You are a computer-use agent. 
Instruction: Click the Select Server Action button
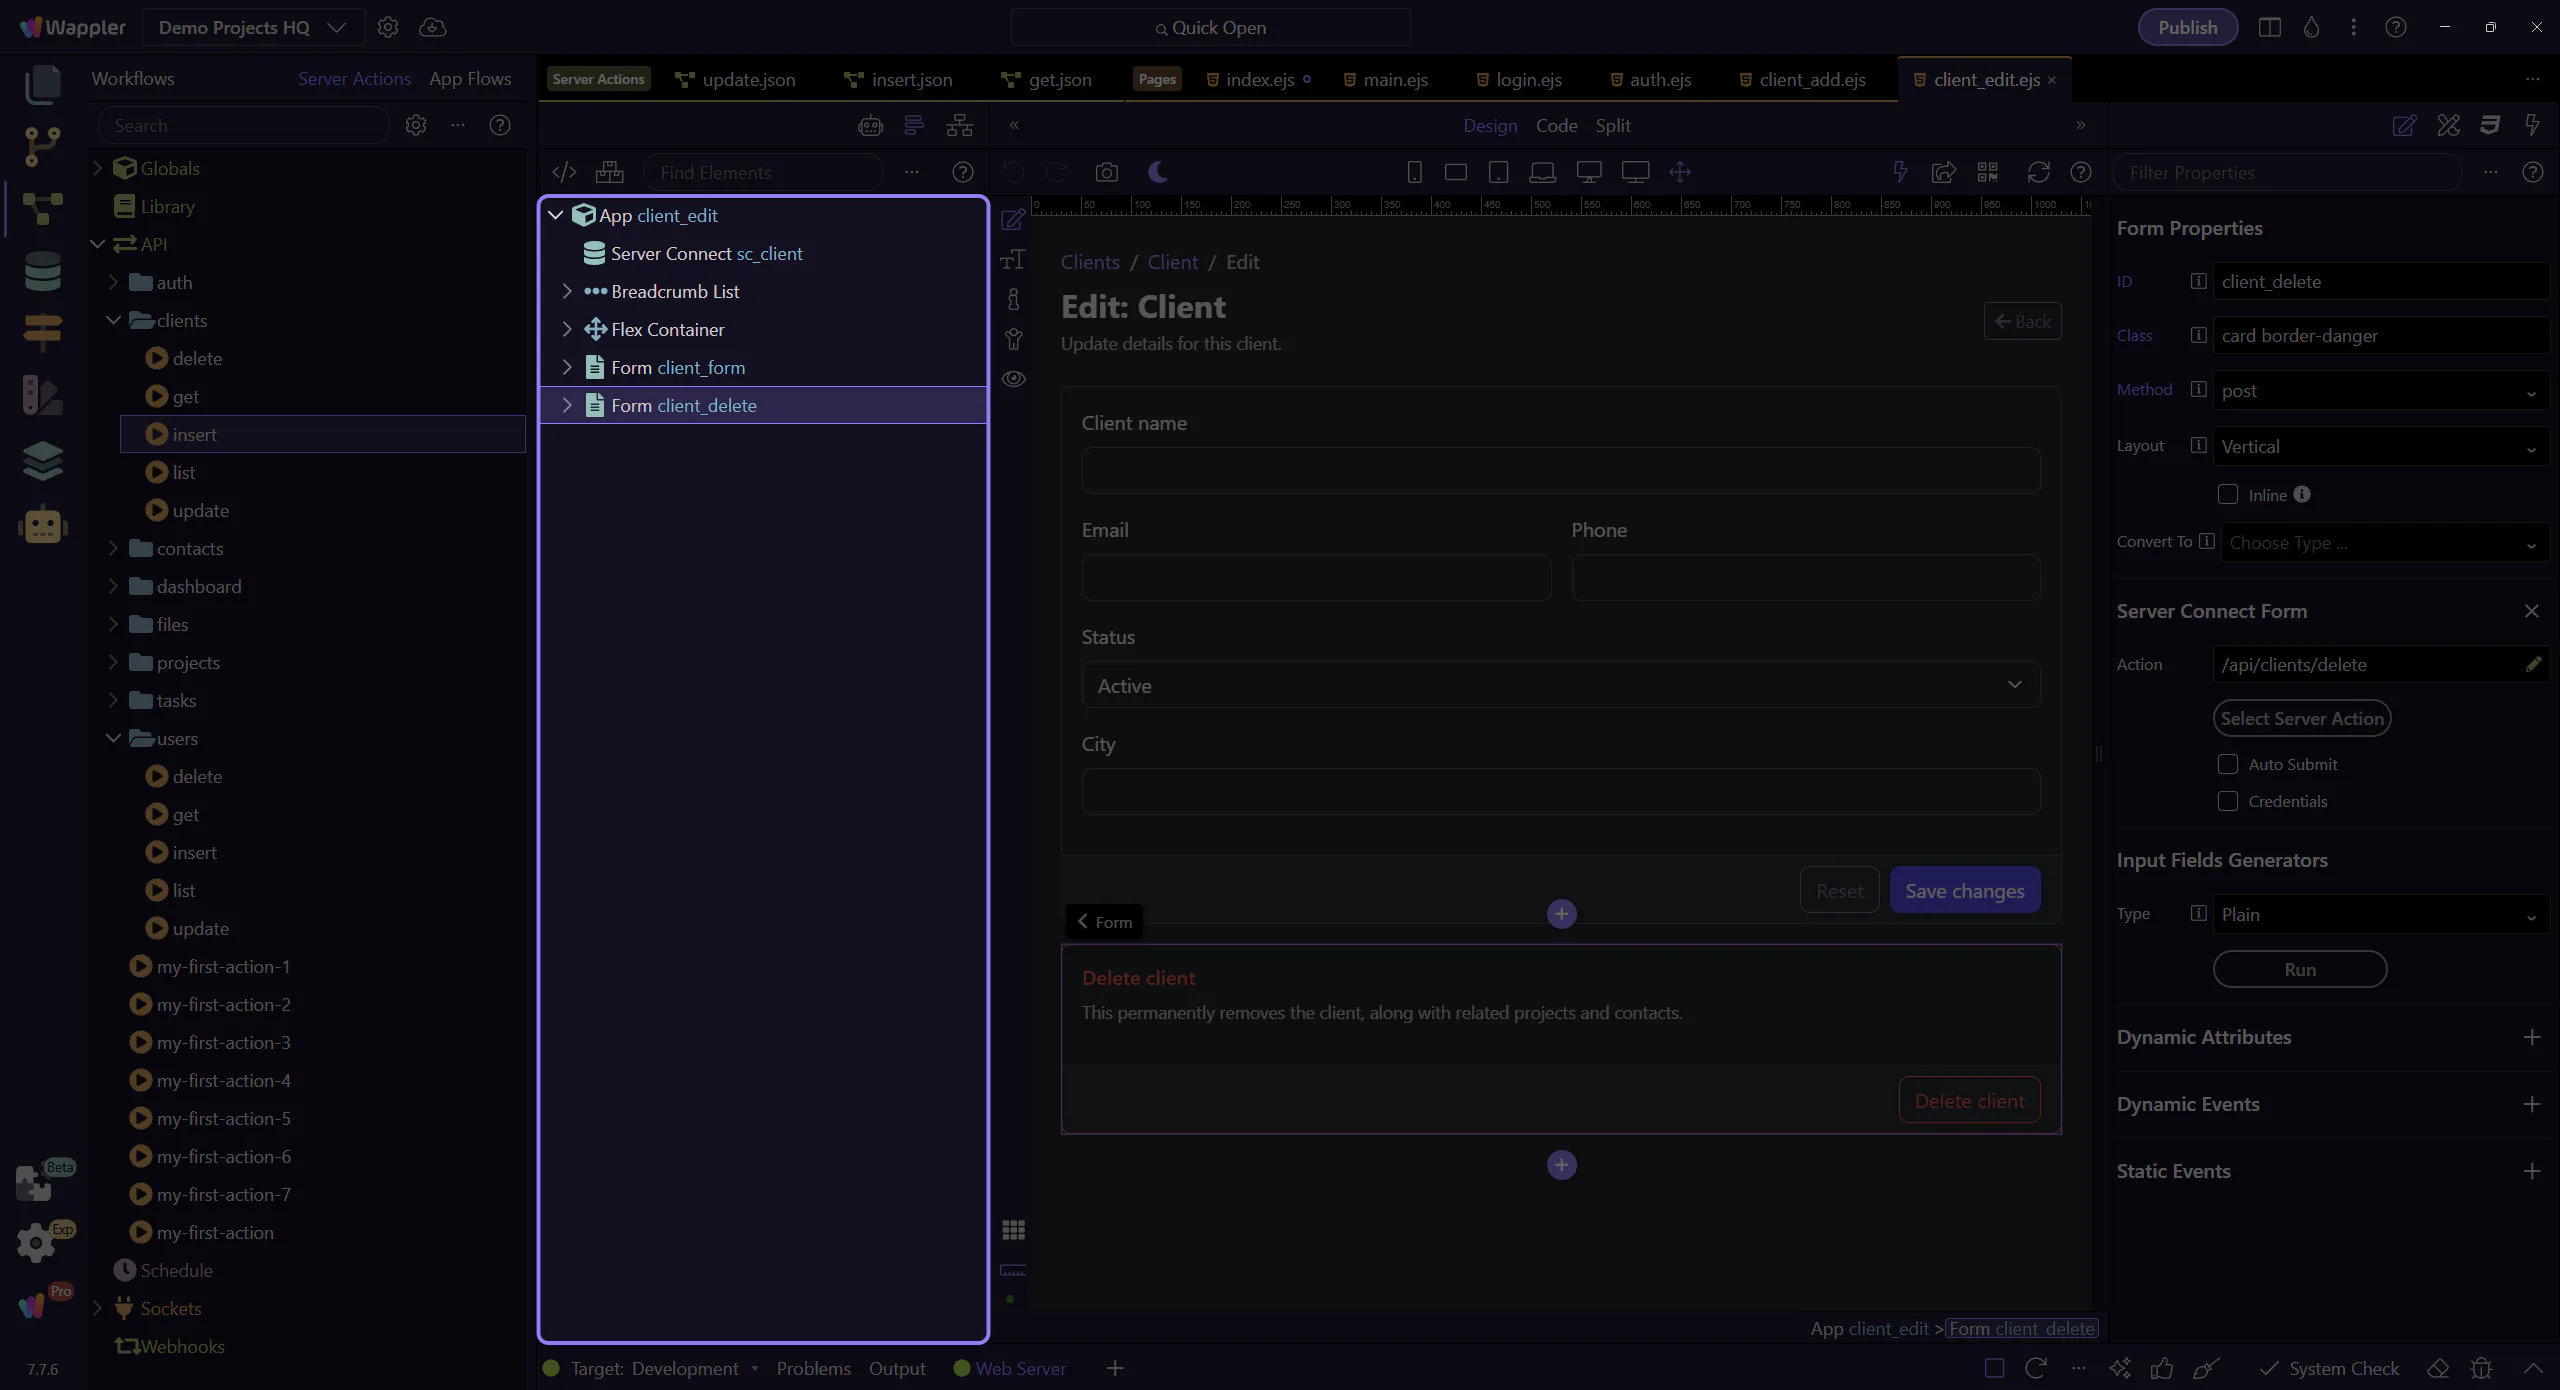[x=2301, y=718]
